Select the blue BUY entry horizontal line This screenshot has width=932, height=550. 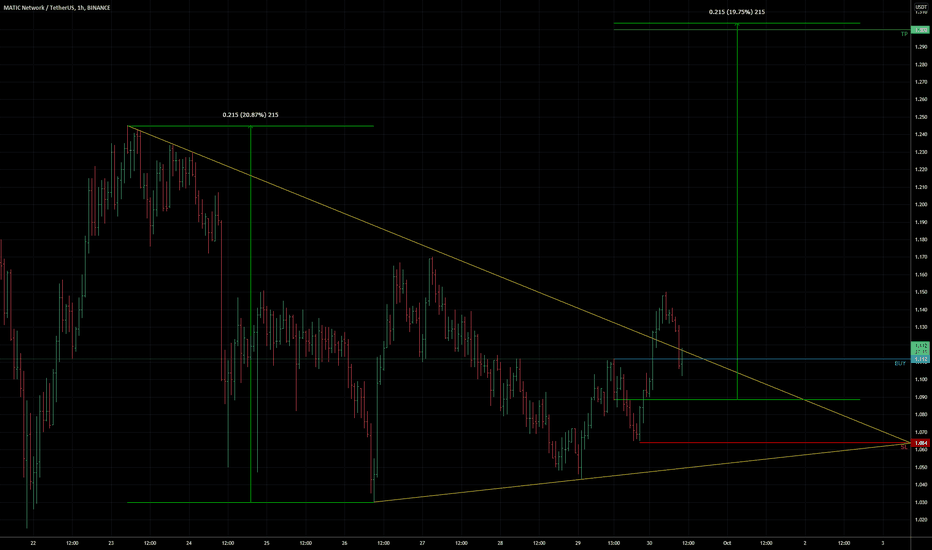tap(761, 359)
